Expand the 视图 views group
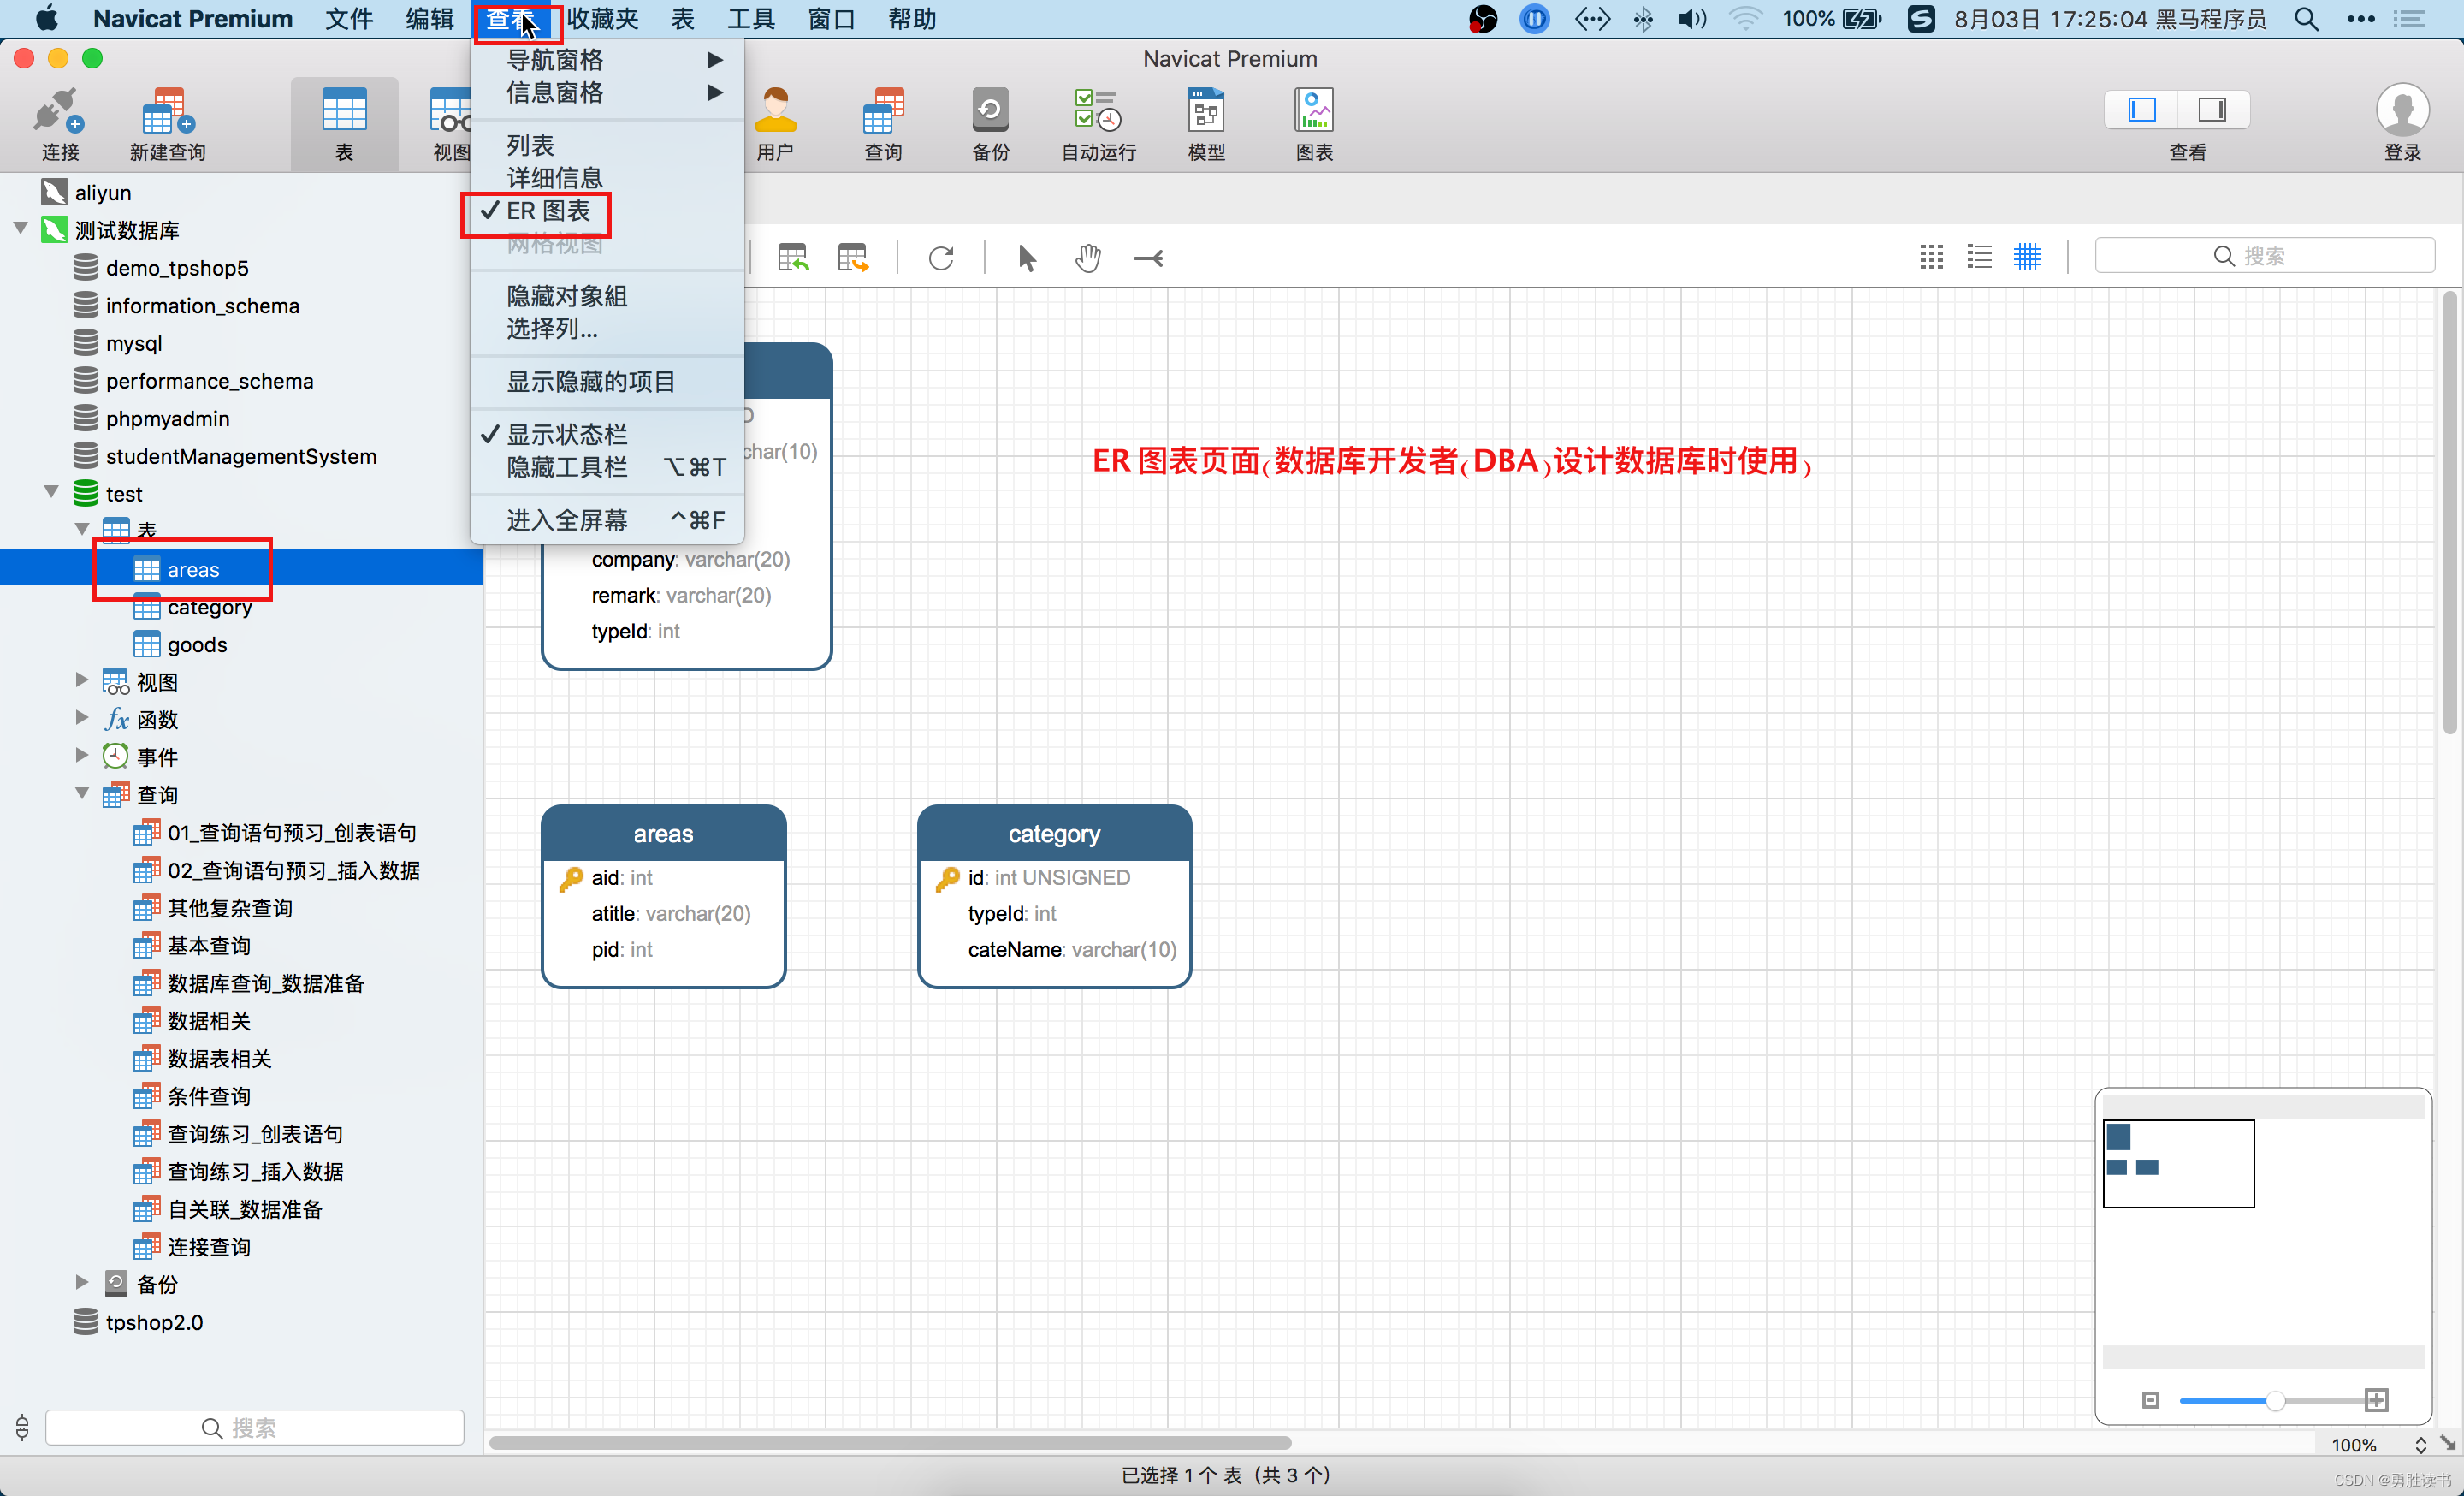Viewport: 2464px width, 1496px height. click(x=83, y=681)
